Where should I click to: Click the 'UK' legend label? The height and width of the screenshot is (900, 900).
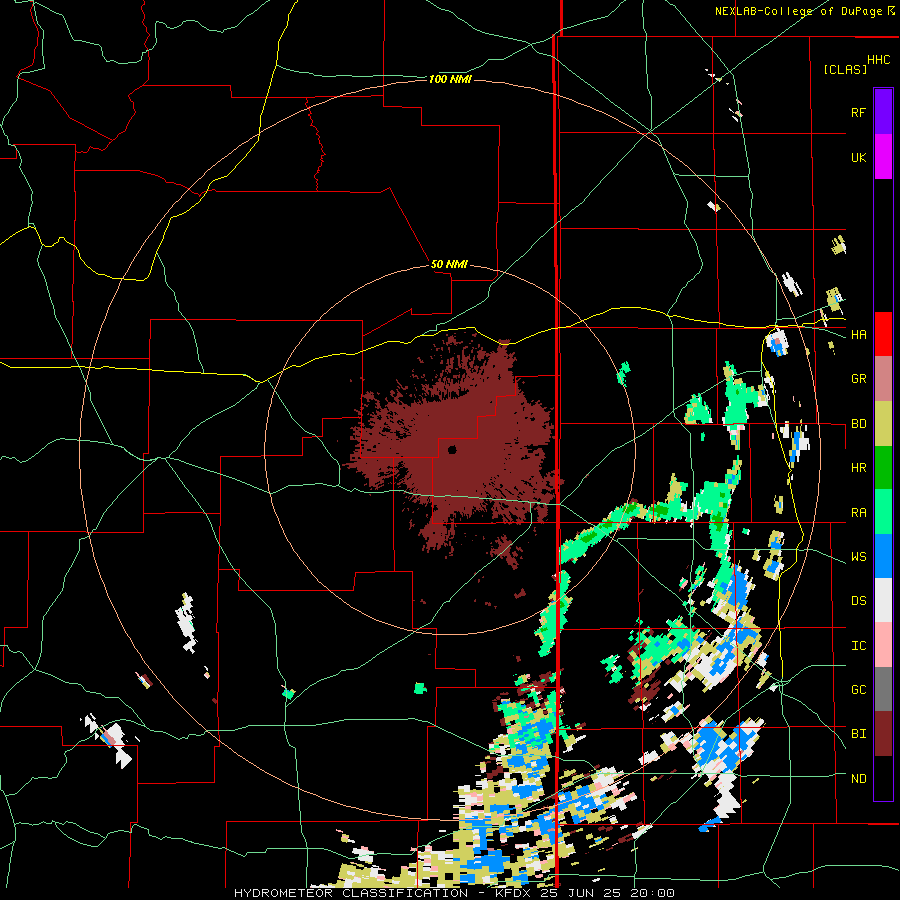858,157
